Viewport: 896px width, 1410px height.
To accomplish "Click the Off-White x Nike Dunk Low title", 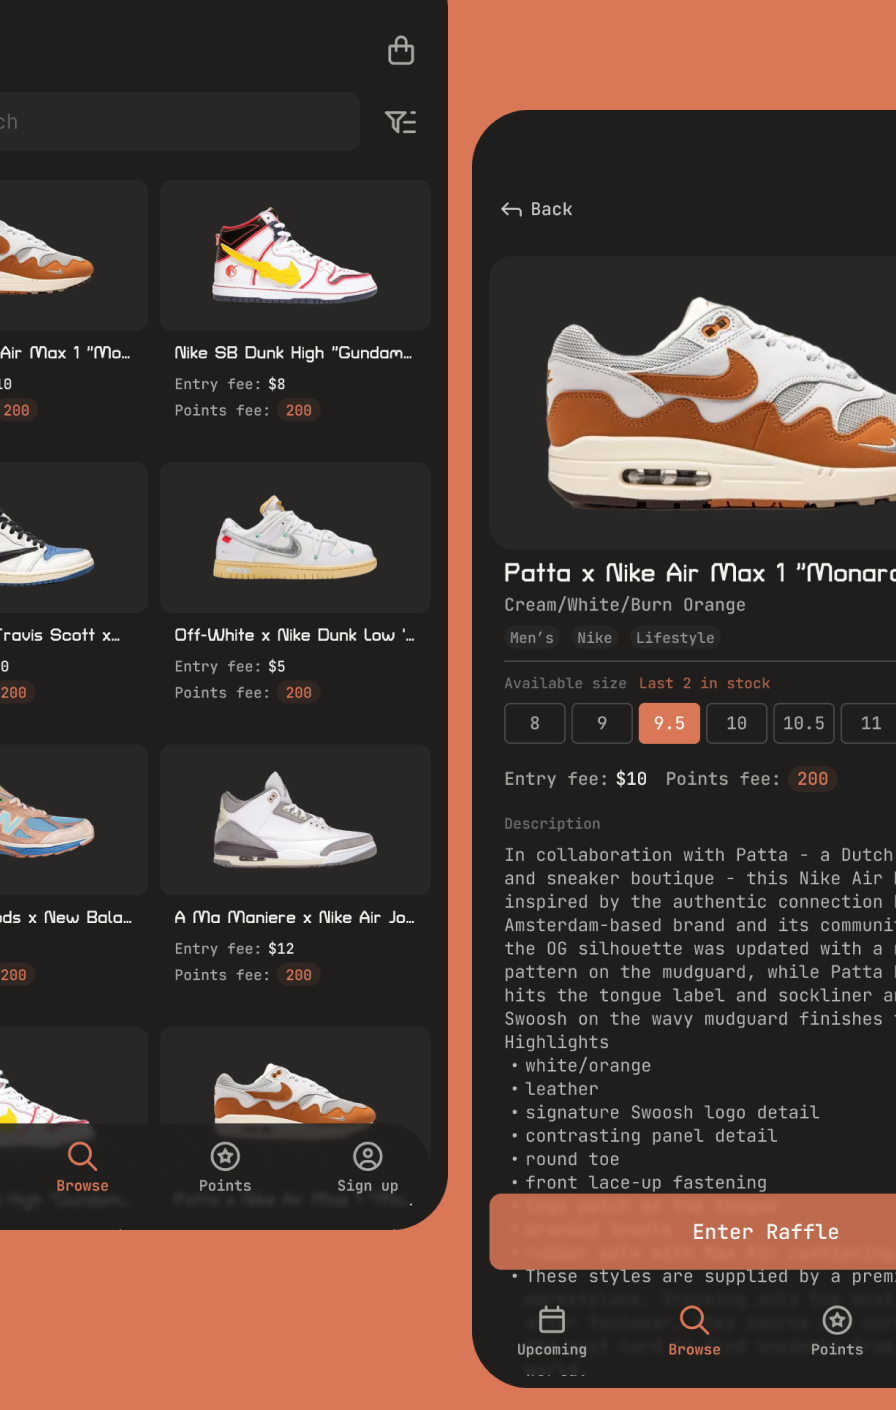I will (x=294, y=635).
